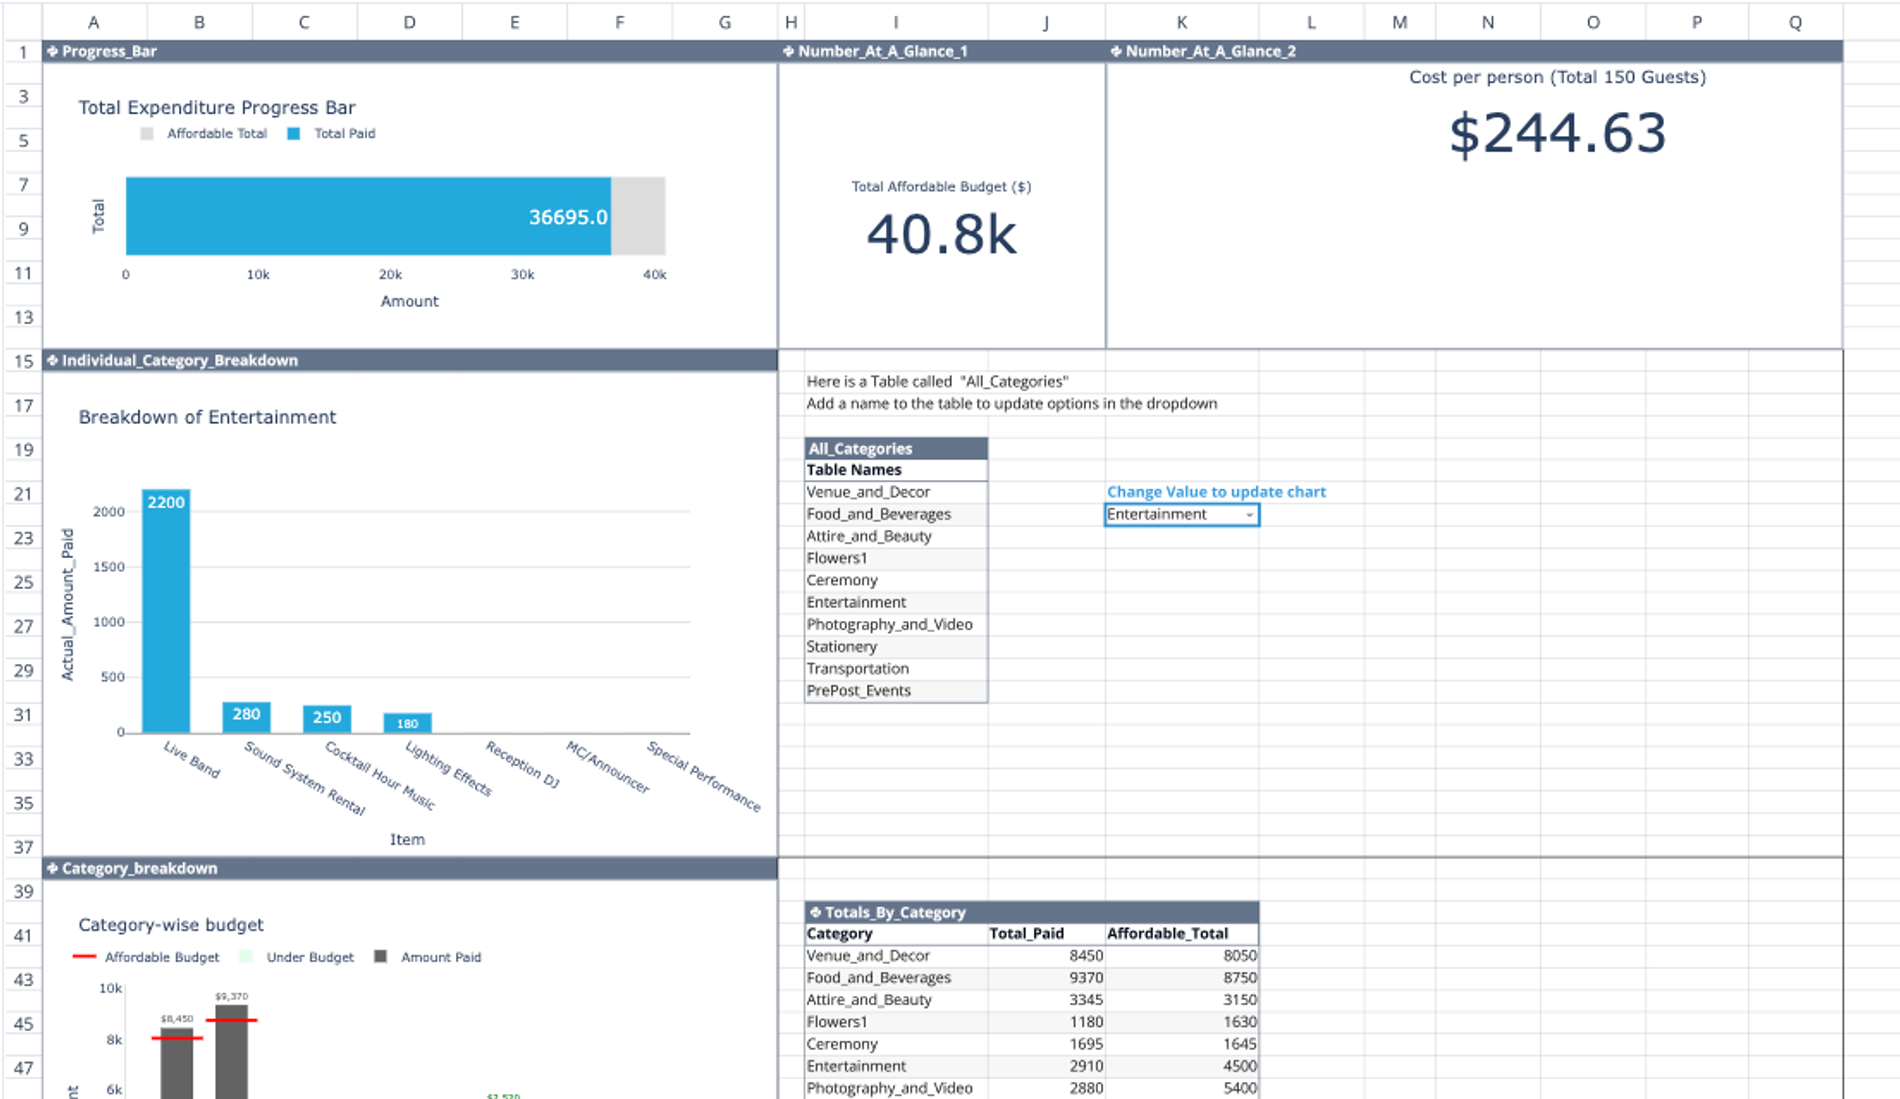Click the Category-wise budget chart title
1900x1099 pixels.
[x=171, y=925]
